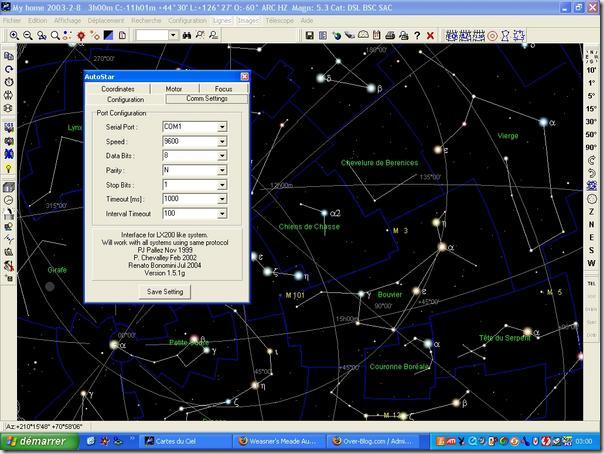This screenshot has height=454, width=604.
Task: Set field of view to 10 degrees
Action: pos(591,70)
